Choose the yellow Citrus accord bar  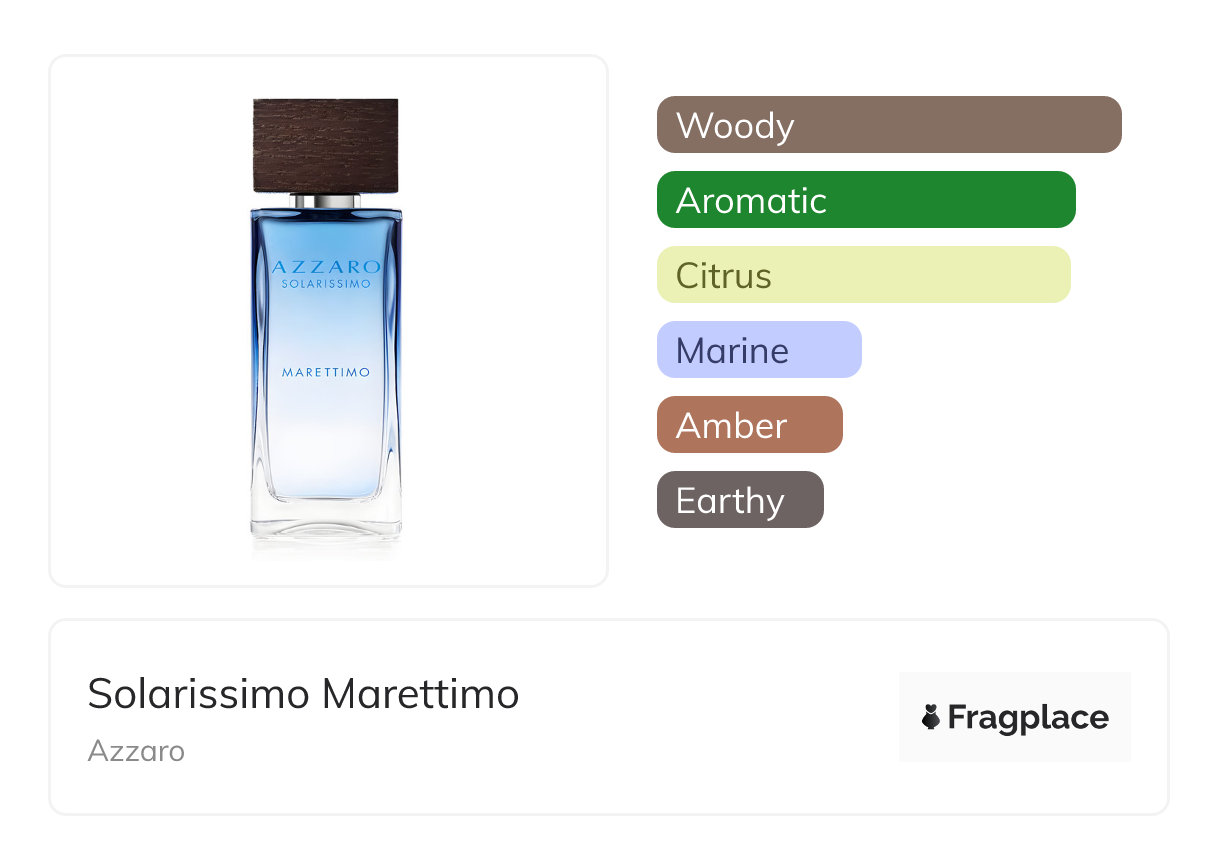pyautogui.click(x=863, y=275)
